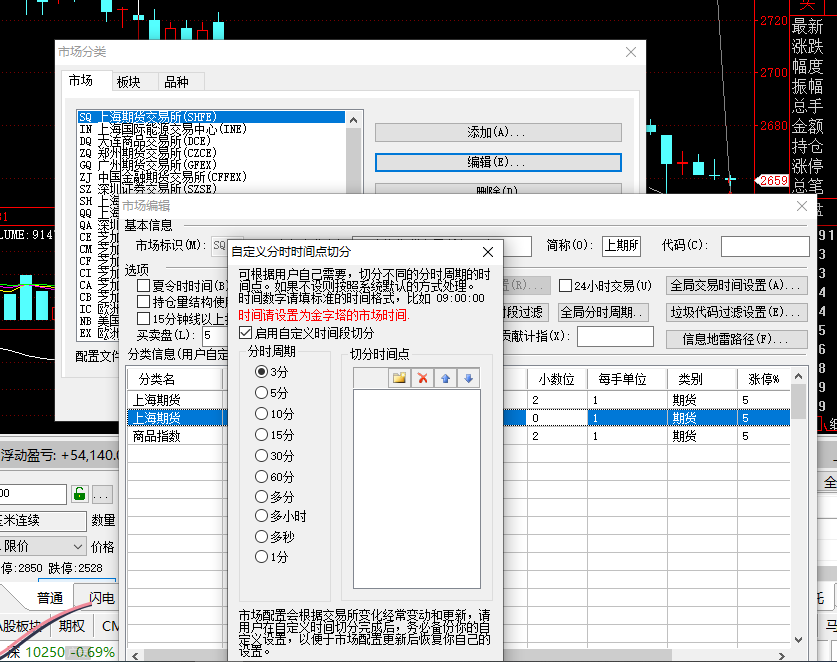This screenshot has width=837, height=662.
Task: Close the 自定义分时时间点切分 dialog
Action: tap(488, 252)
